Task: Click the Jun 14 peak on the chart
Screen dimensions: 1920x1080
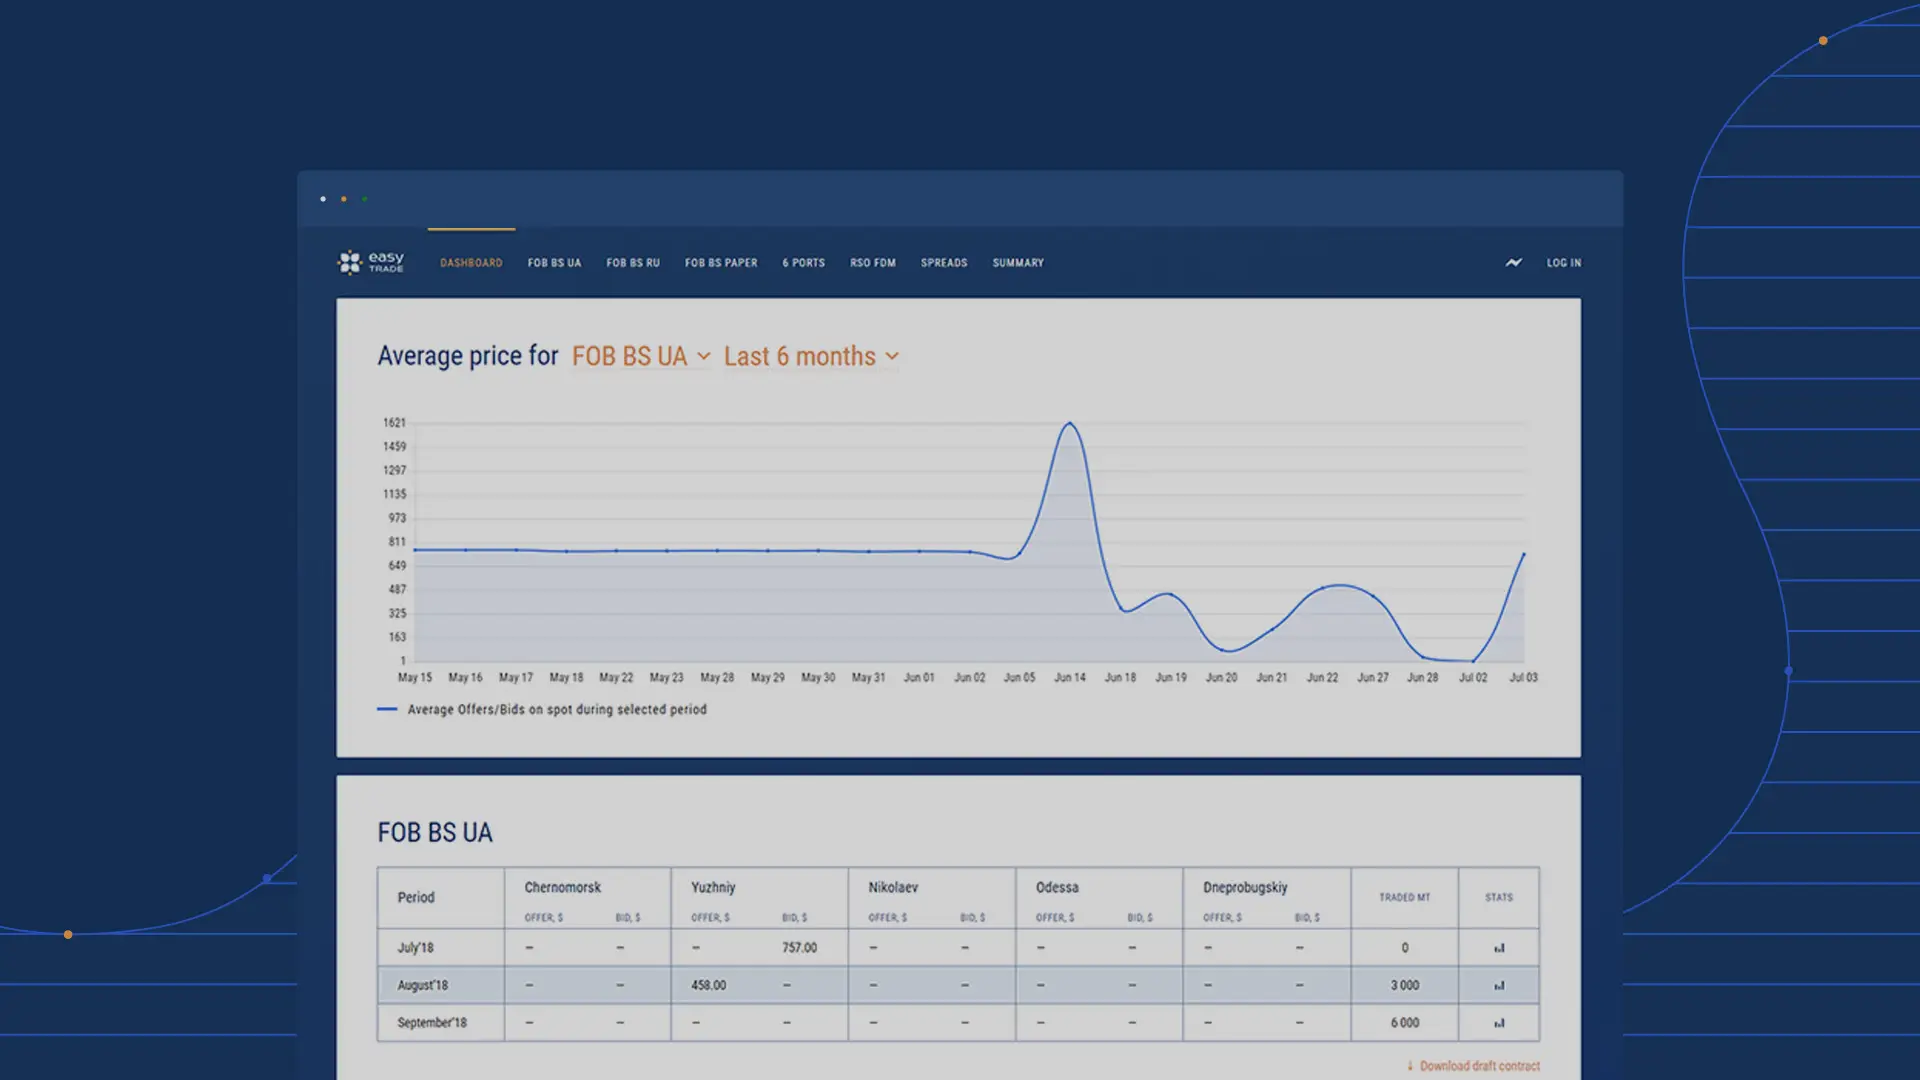Action: [1070, 424]
